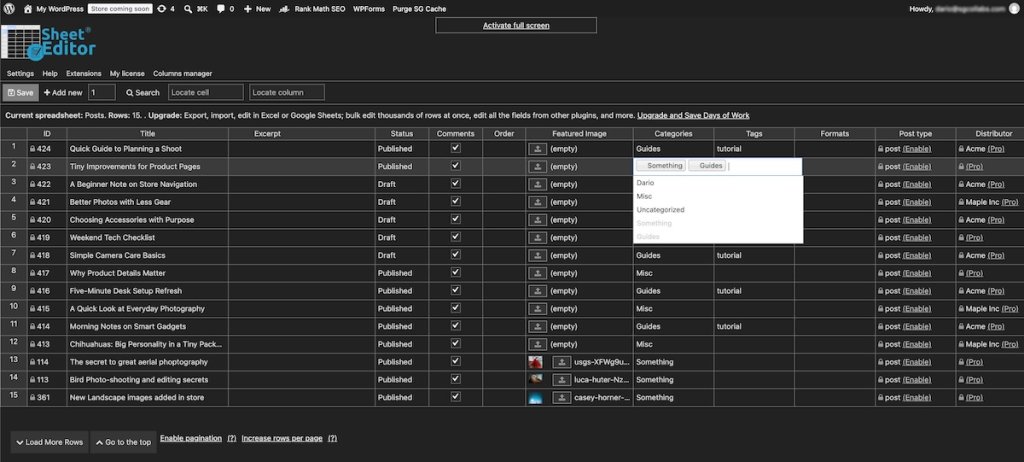Open the Columns manager
Screen dimensions: 1024x462
183,74
